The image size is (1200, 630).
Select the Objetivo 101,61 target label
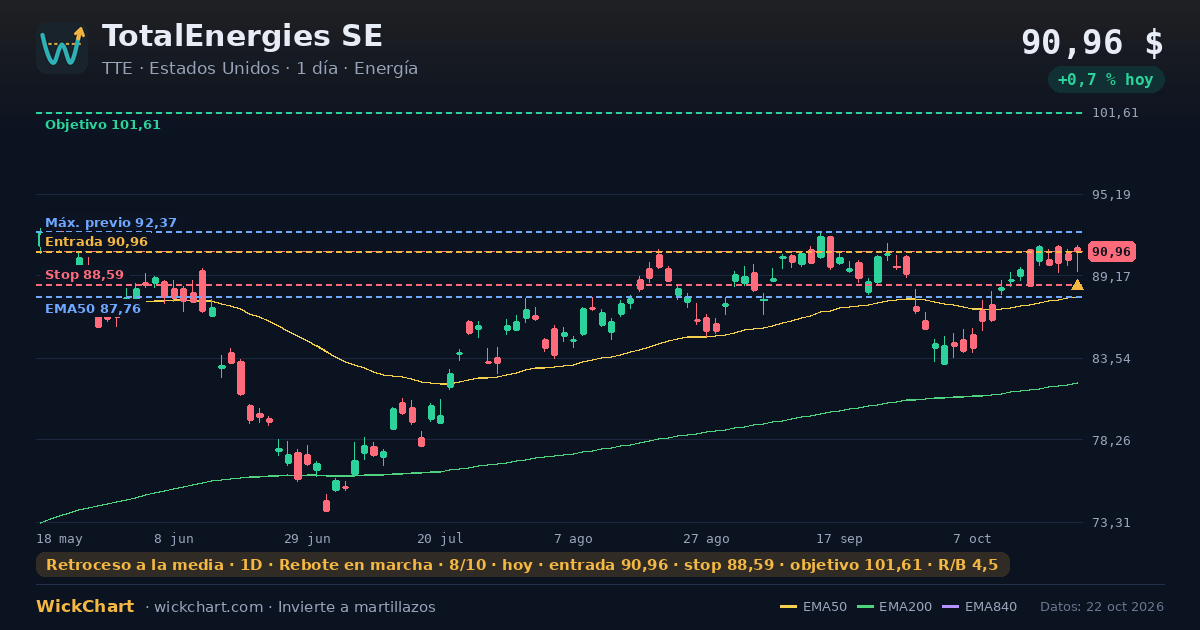tap(102, 125)
